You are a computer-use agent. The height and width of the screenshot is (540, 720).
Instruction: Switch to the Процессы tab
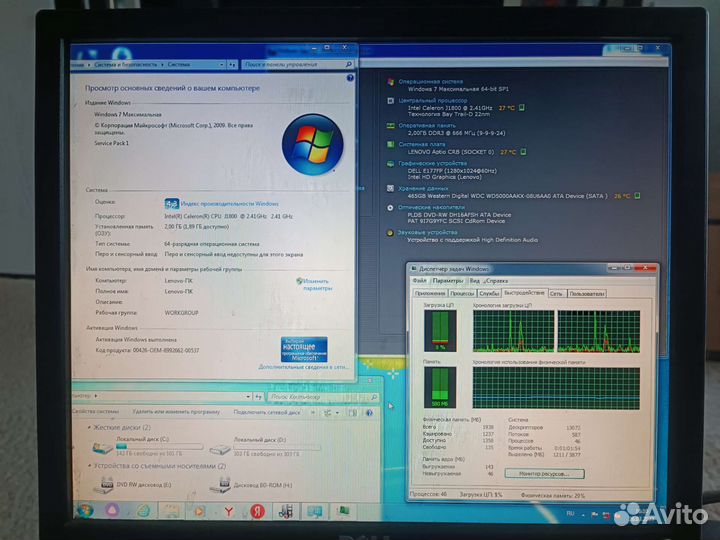tap(462, 293)
